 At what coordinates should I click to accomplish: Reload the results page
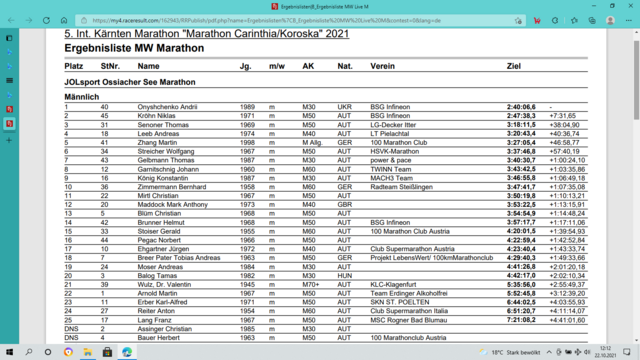(46, 20)
